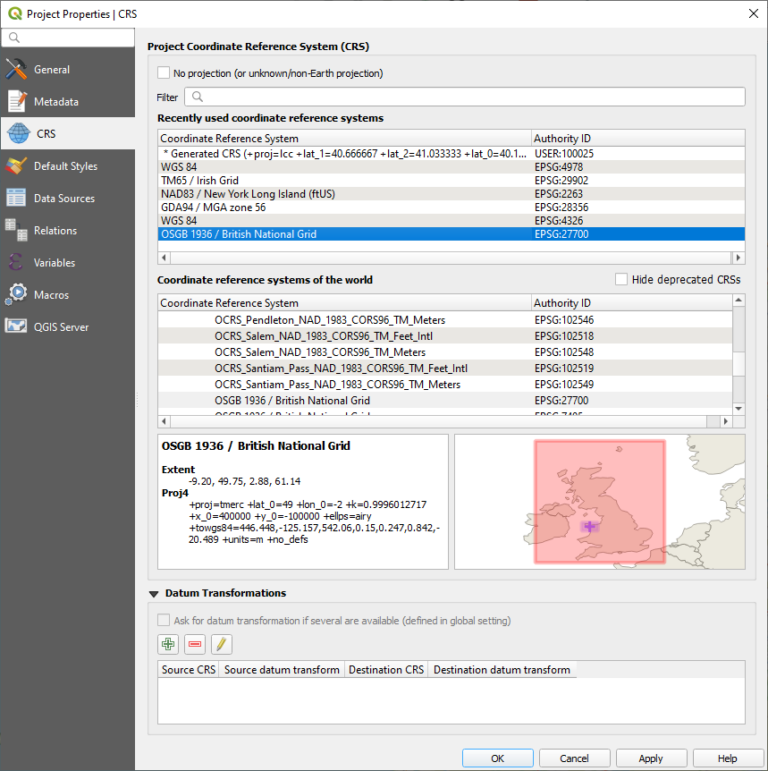Select the Default Styles sidebar item
The height and width of the screenshot is (771, 768).
click(x=65, y=166)
